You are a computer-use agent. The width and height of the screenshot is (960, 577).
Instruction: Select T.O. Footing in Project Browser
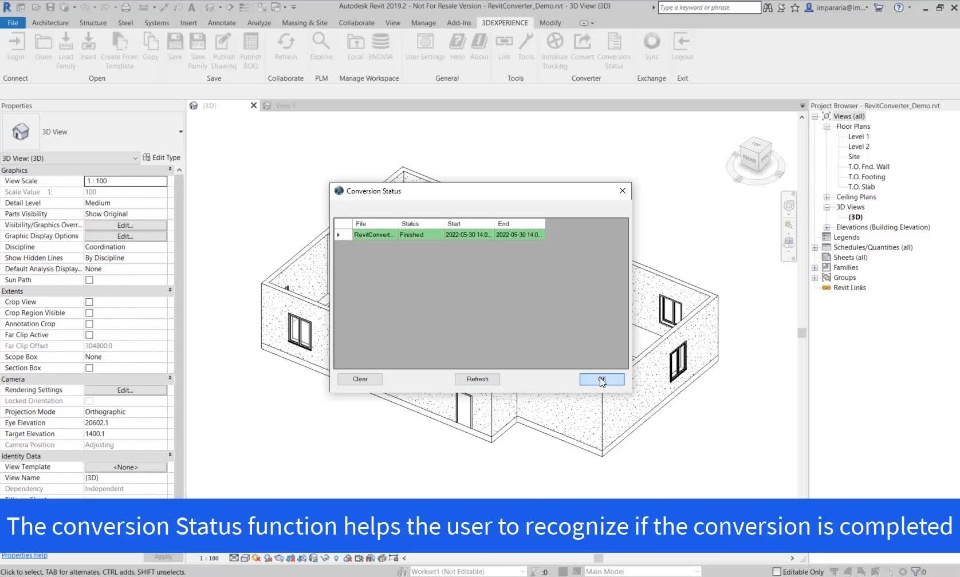coord(866,177)
